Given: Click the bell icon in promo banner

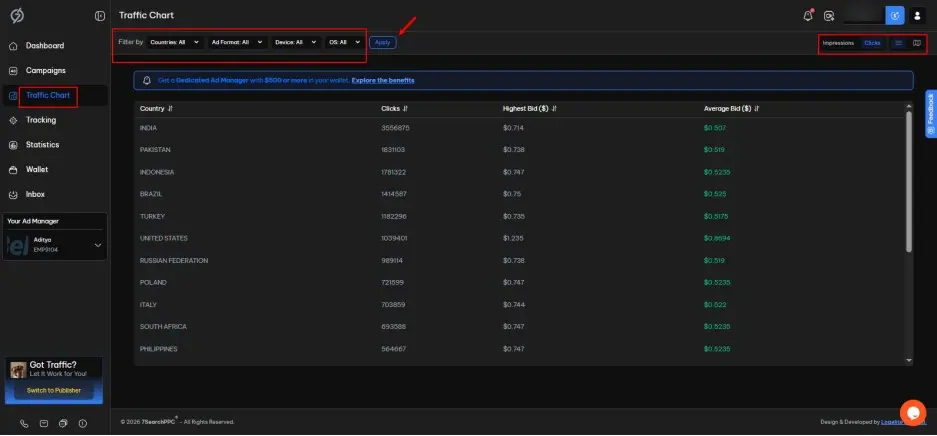Looking at the screenshot, I should (x=147, y=80).
